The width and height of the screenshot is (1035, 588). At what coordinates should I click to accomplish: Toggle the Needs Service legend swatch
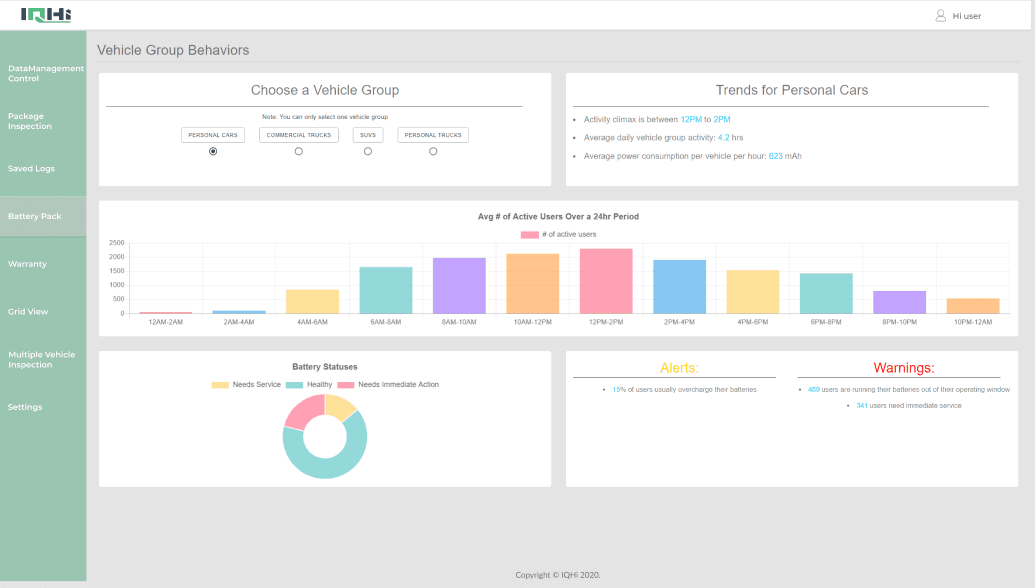(220, 385)
